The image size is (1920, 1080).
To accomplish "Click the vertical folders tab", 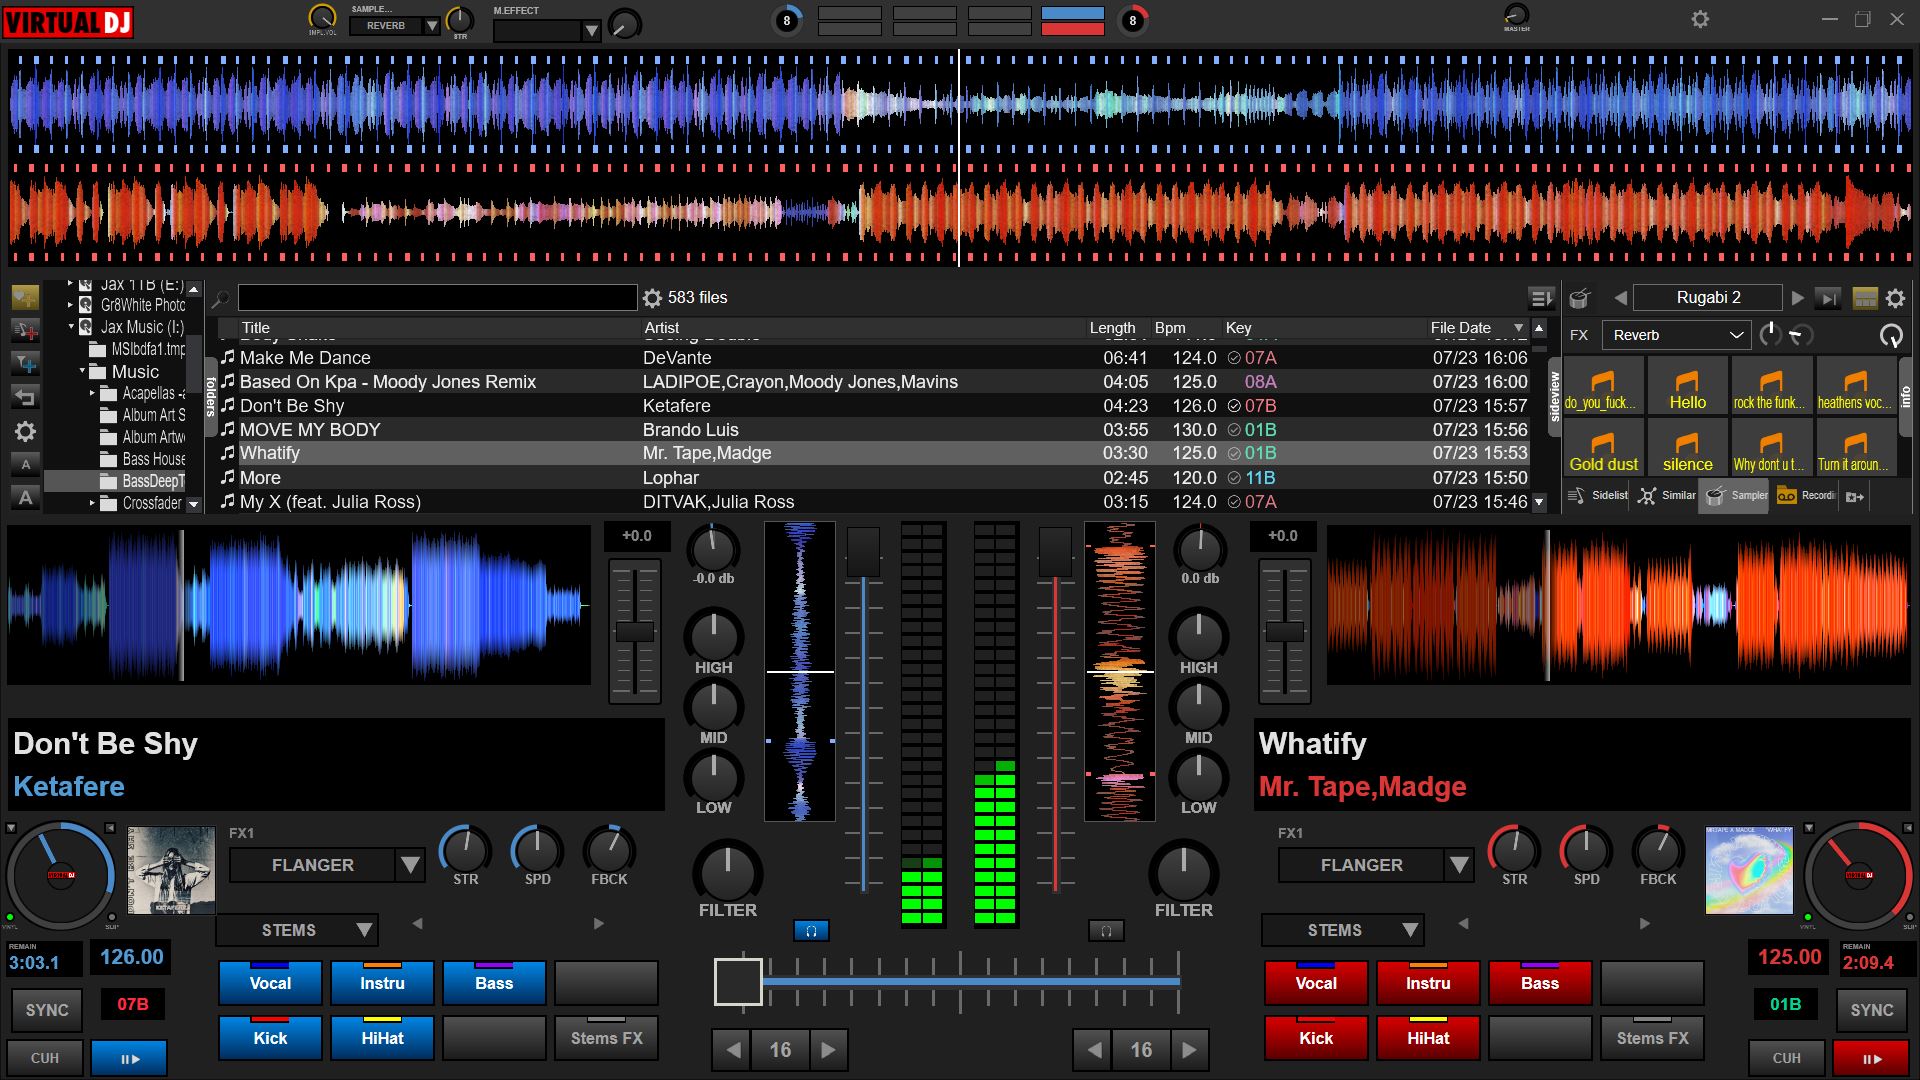I will pyautogui.click(x=211, y=397).
